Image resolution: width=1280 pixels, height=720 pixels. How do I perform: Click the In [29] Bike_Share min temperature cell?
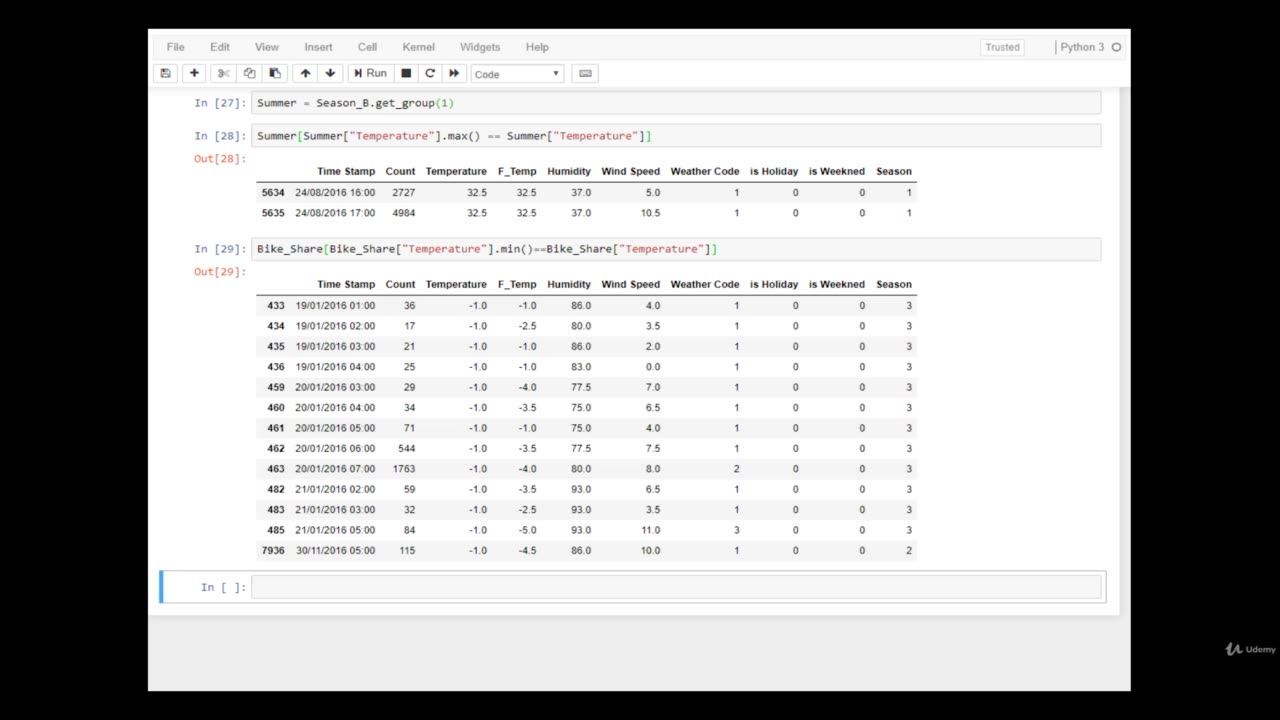tap(676, 249)
